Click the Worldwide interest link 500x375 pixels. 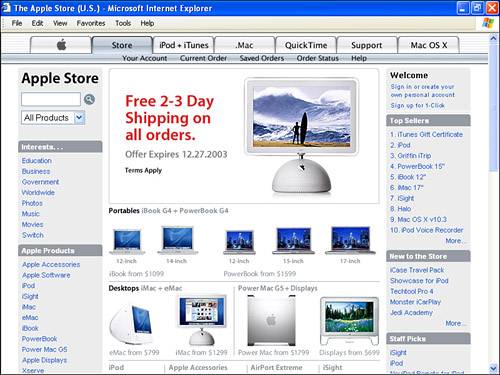pyautogui.click(x=38, y=192)
